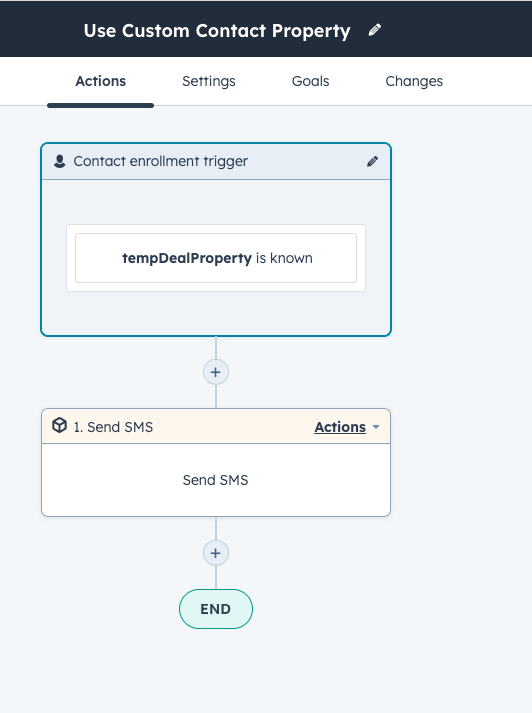Screen dimensions: 532x713
Task: View the Changes tab
Action: click(414, 81)
